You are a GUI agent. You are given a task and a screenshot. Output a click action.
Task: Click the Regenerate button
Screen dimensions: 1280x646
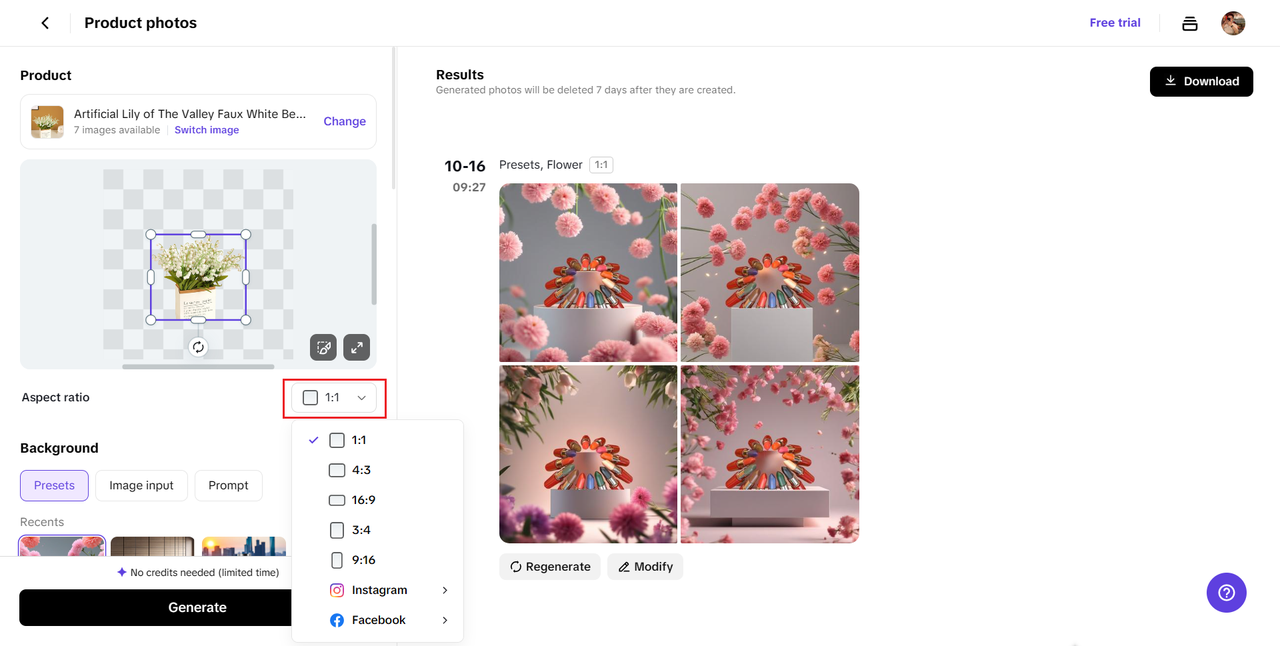click(x=550, y=567)
